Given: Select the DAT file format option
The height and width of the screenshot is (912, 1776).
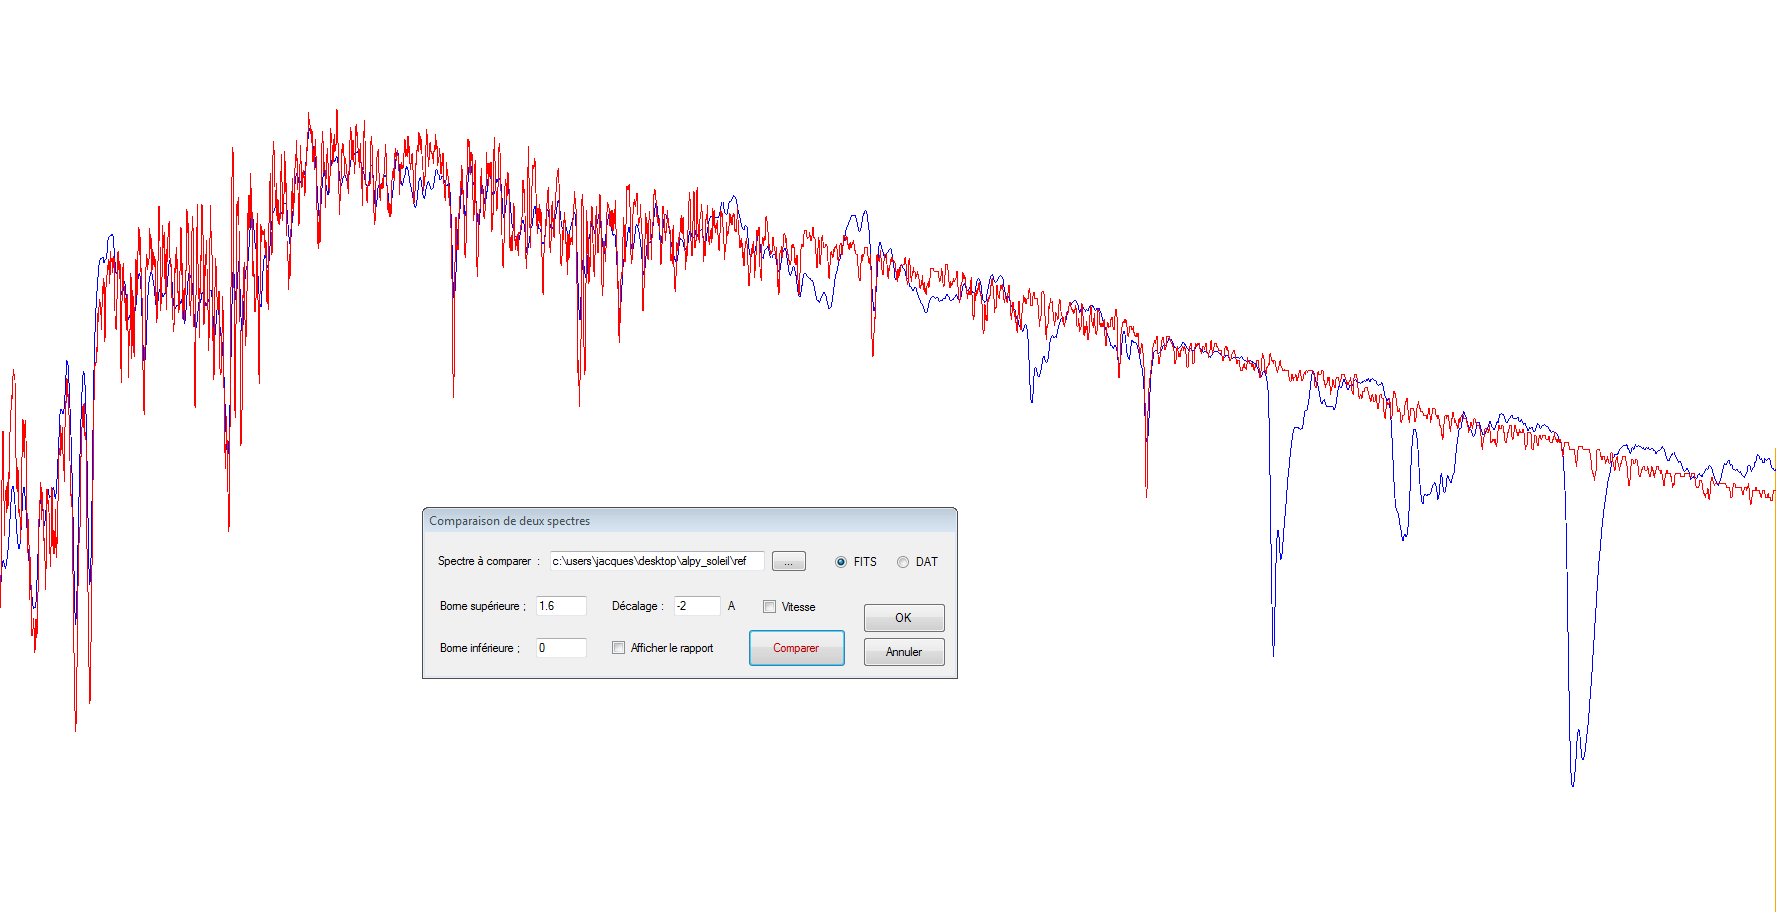Looking at the screenshot, I should click(x=903, y=562).
